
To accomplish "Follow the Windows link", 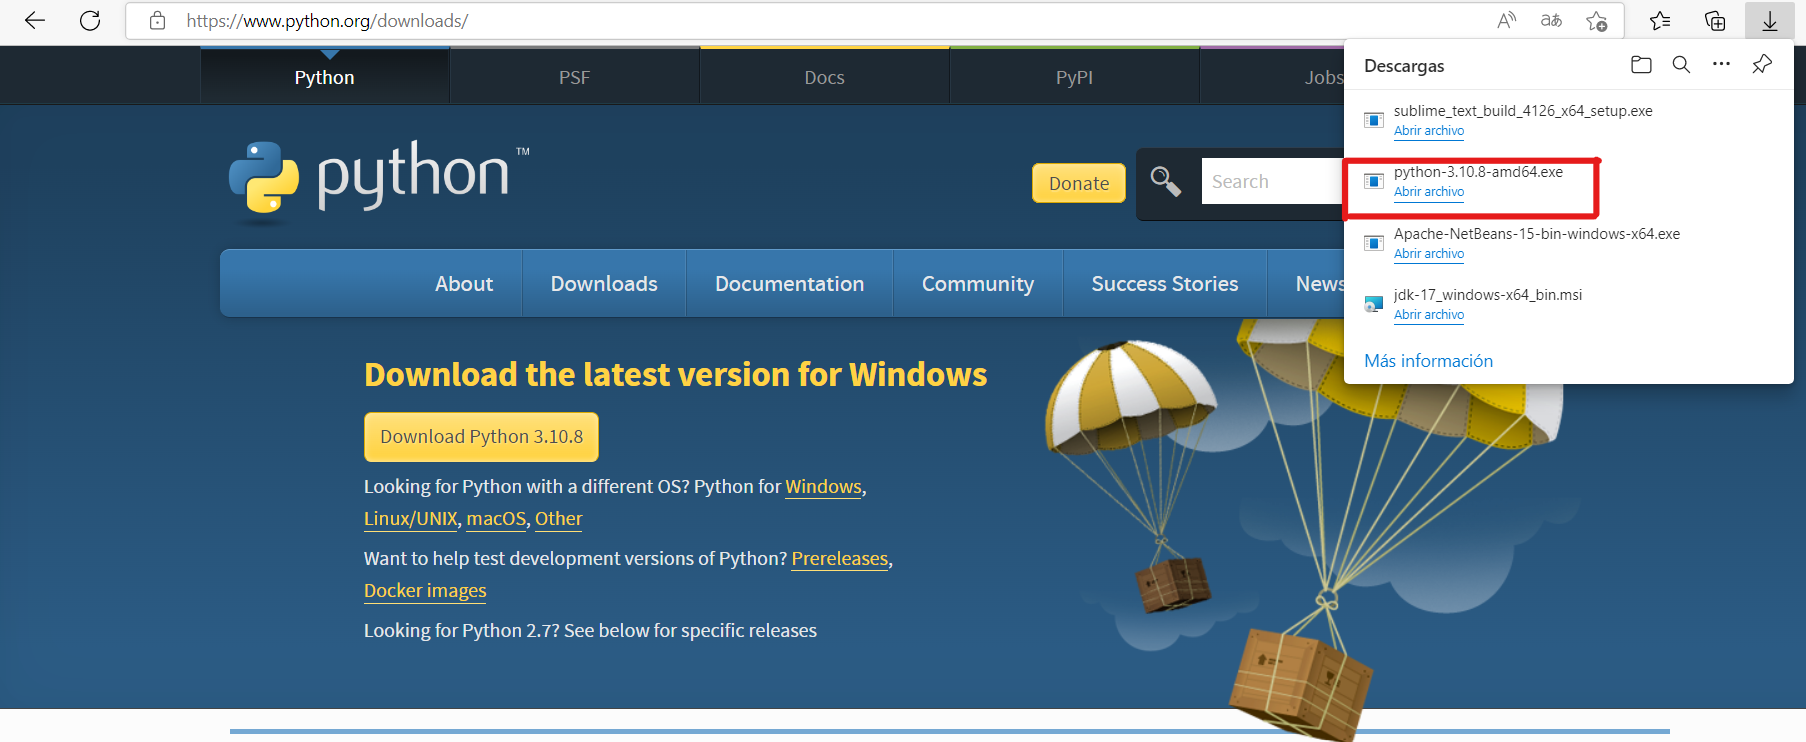I will tap(823, 487).
